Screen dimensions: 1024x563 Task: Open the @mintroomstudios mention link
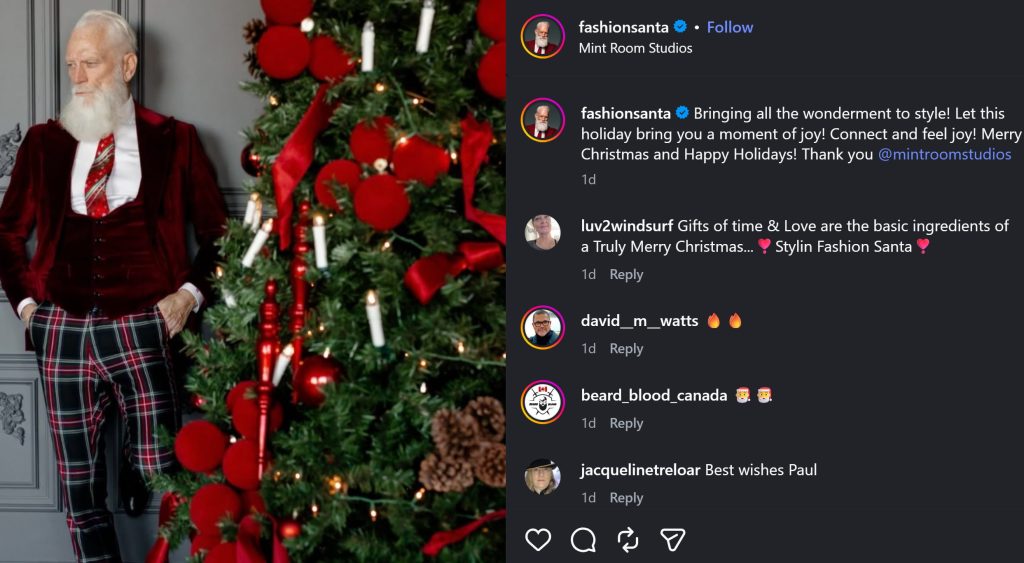coord(944,155)
